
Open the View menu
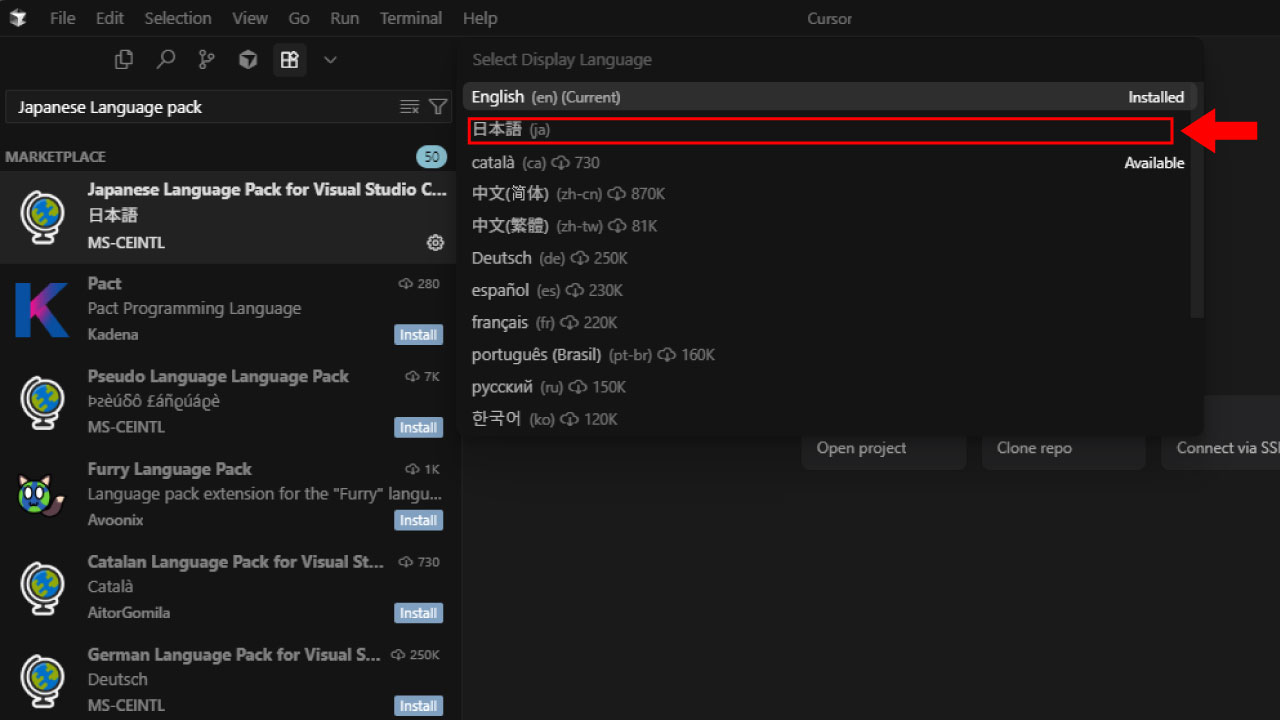click(x=250, y=18)
